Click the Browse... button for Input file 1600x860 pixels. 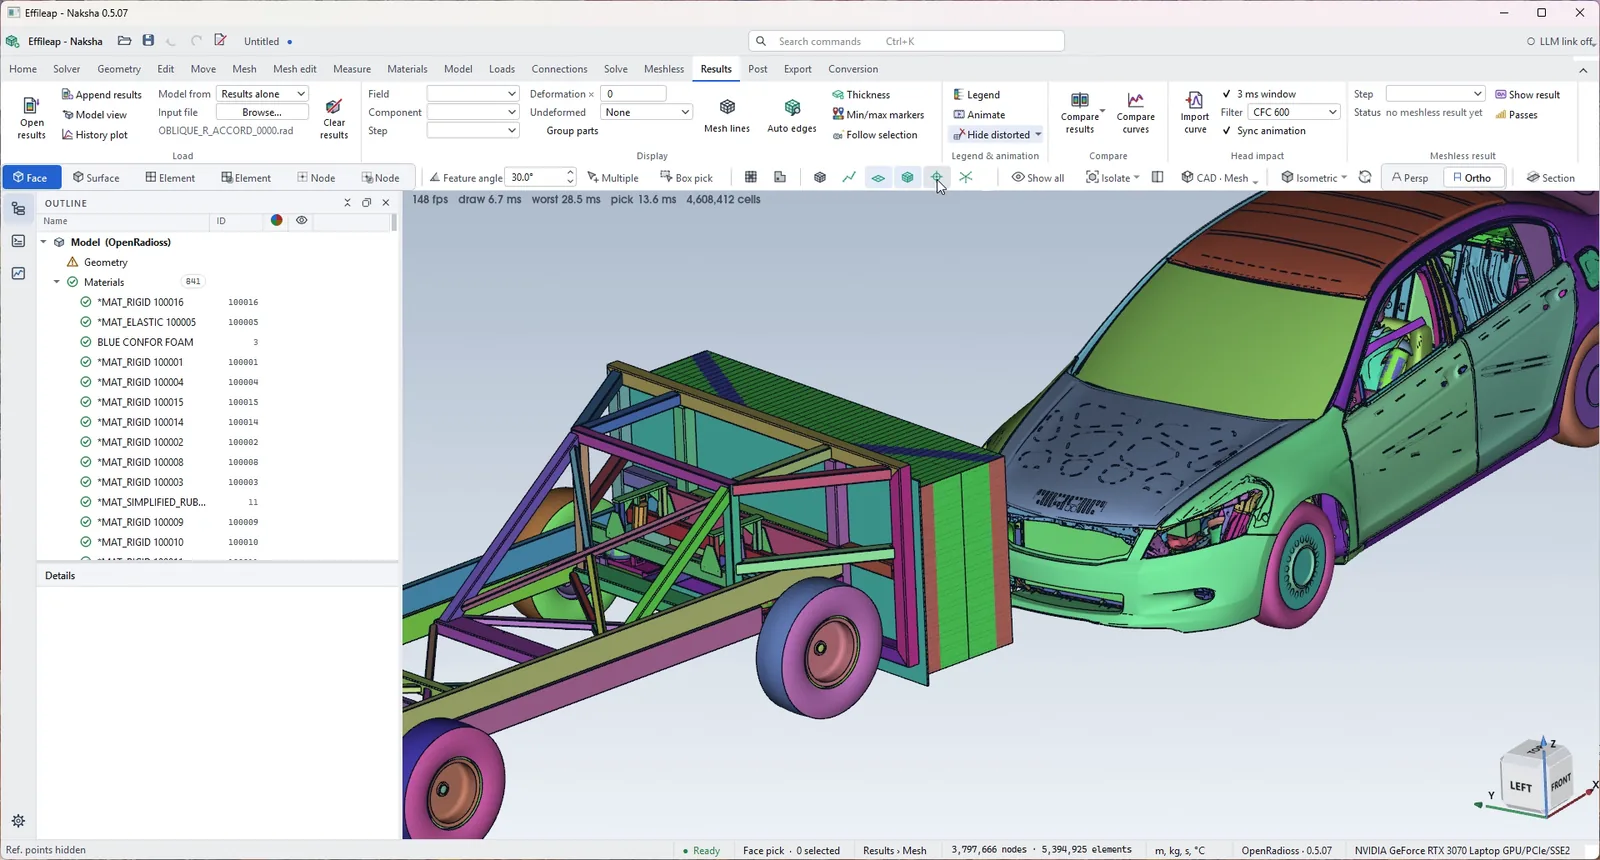[x=262, y=113]
